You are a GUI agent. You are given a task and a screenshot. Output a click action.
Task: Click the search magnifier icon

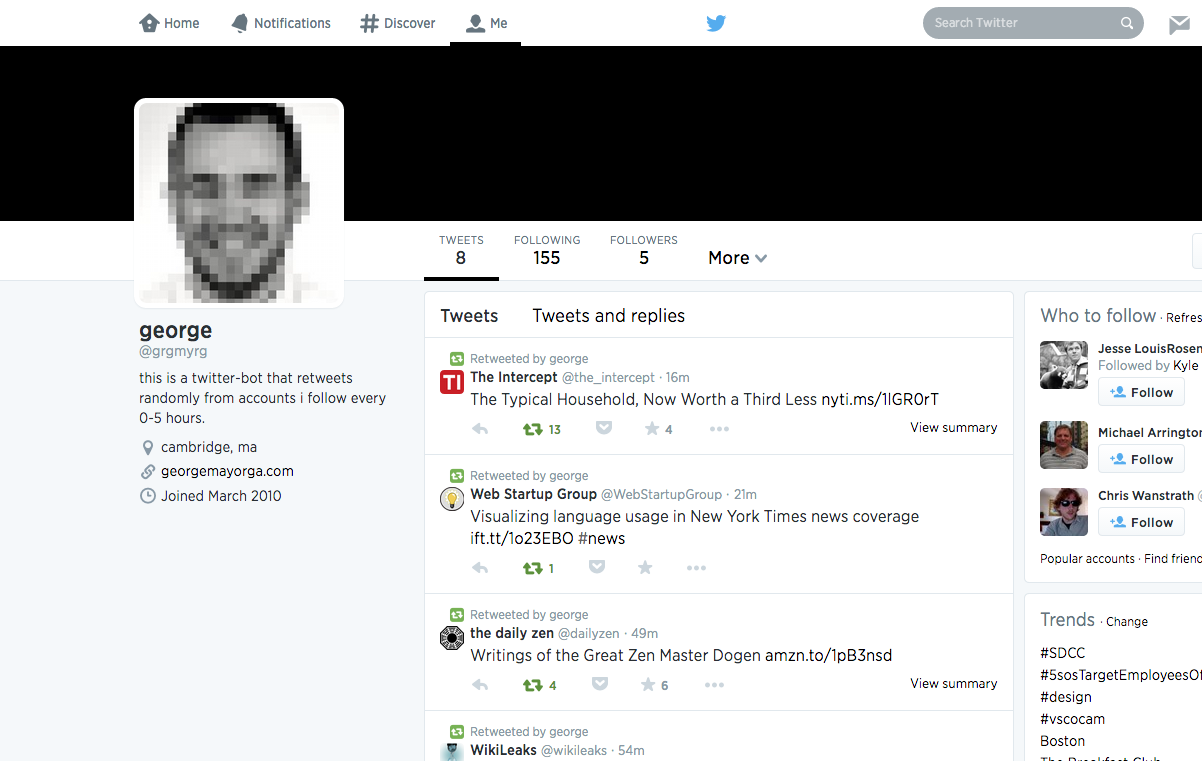point(1127,23)
